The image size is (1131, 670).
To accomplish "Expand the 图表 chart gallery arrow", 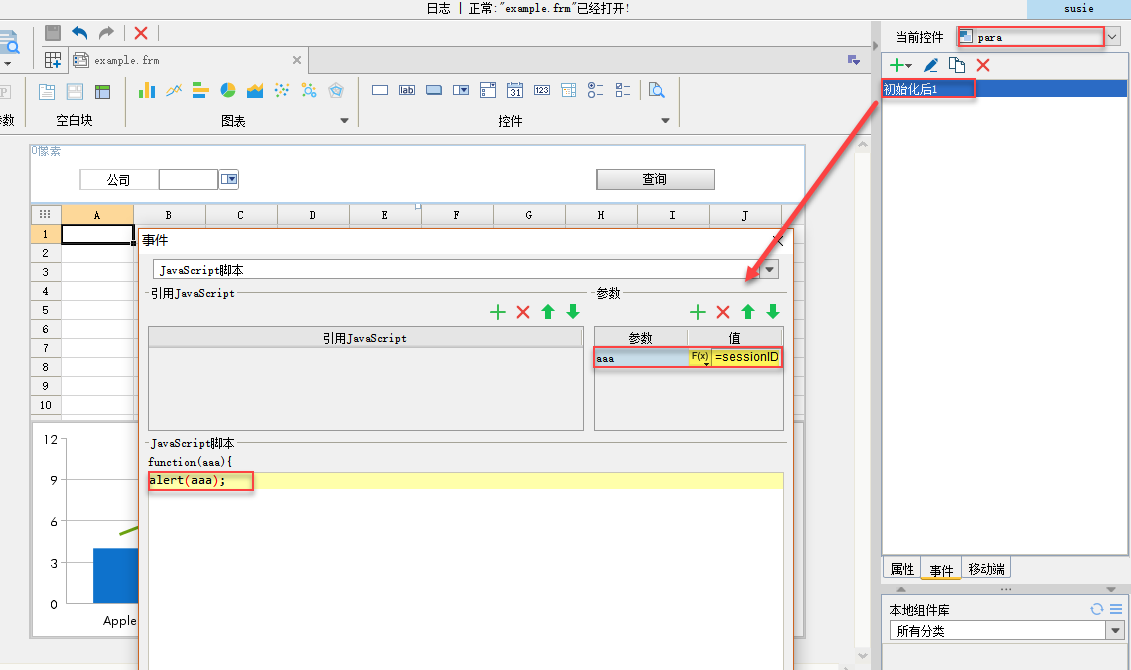I will (x=344, y=120).
